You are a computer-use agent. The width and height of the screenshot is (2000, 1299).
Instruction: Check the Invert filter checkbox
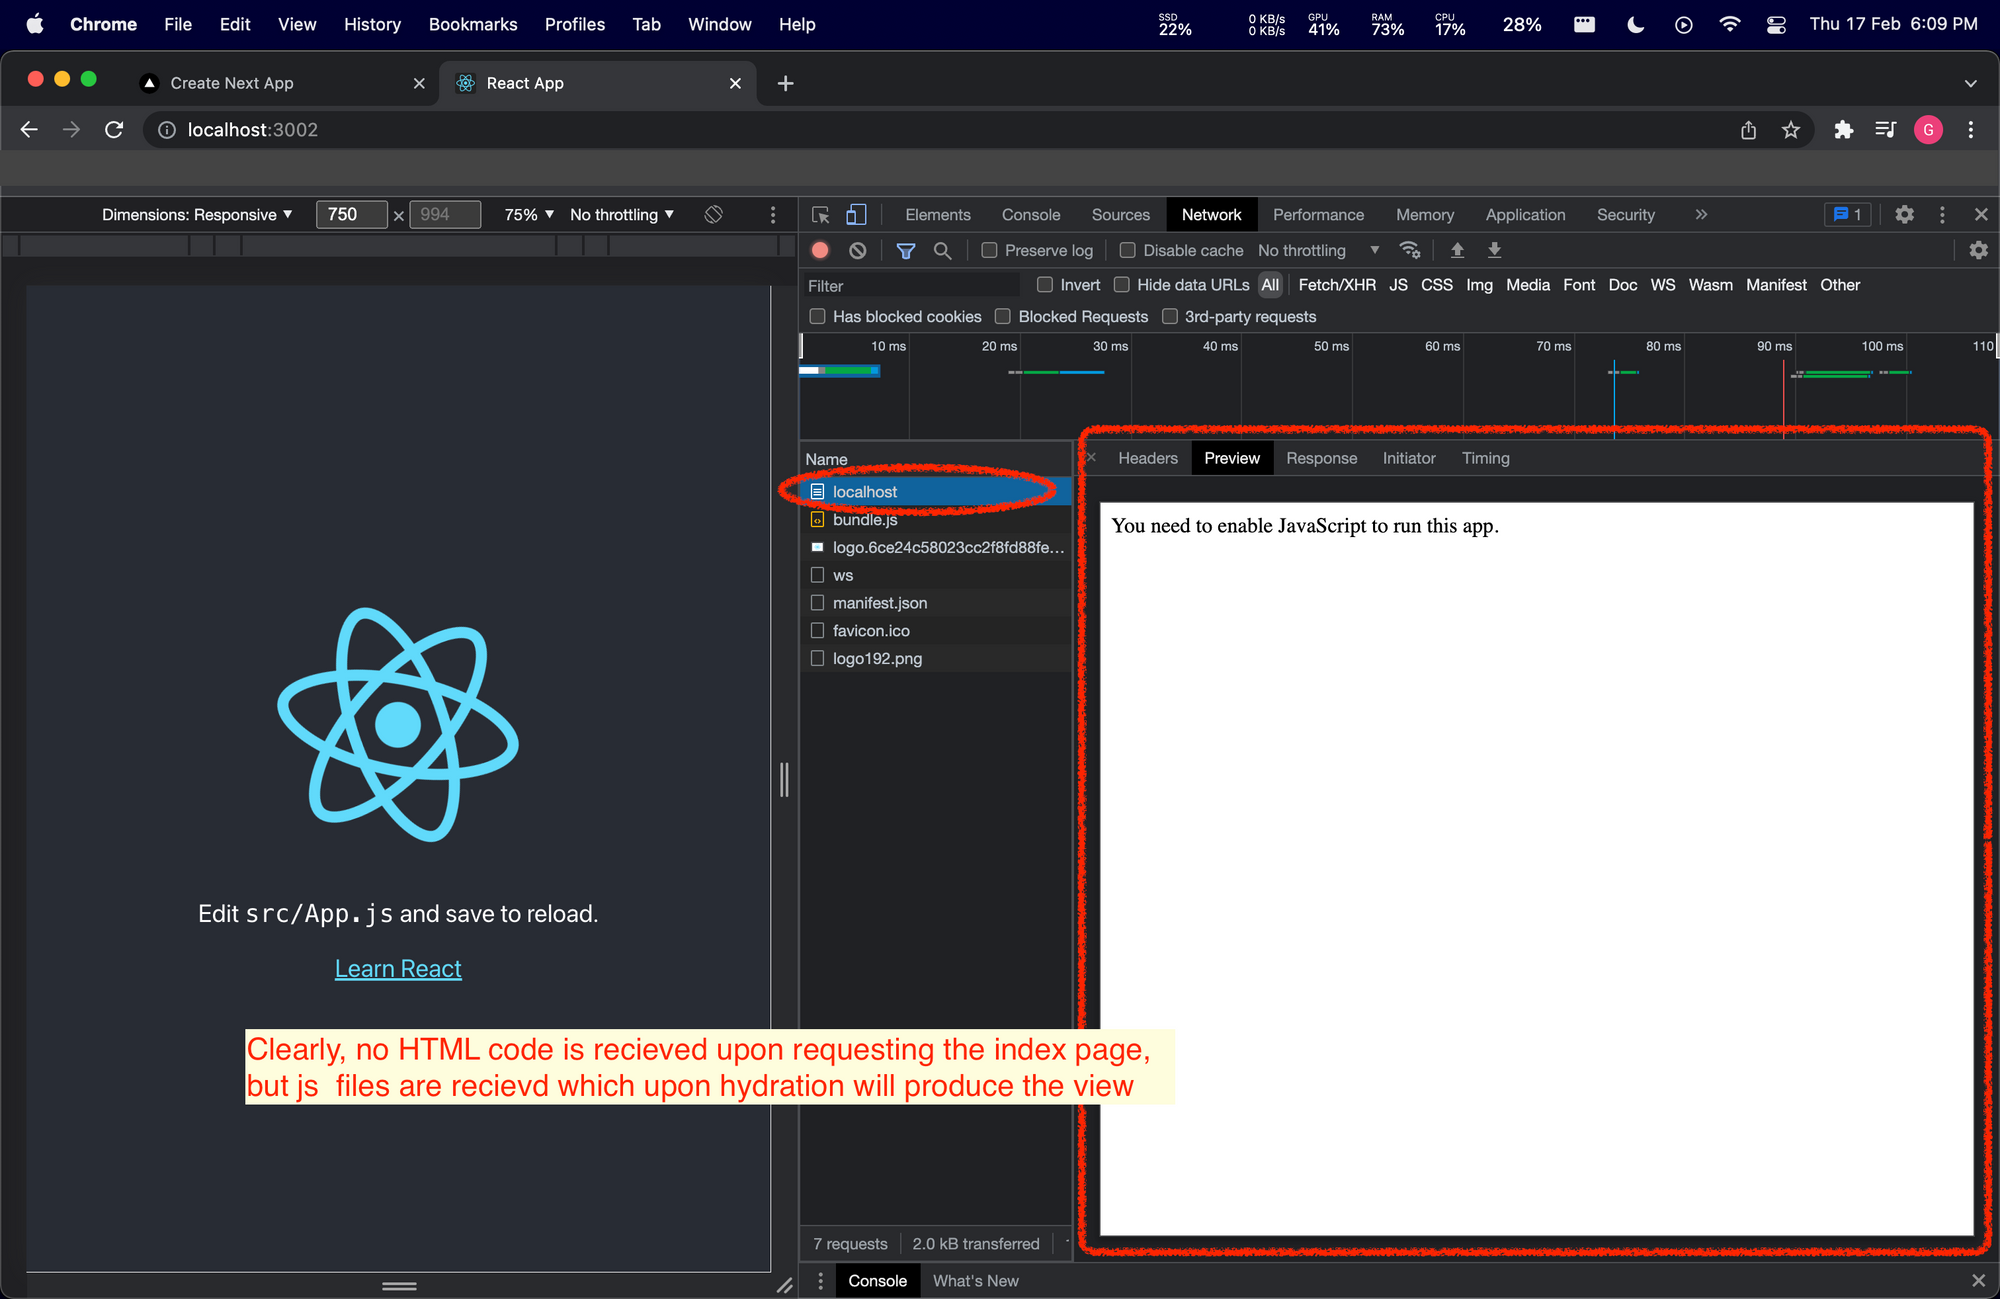coord(1045,285)
